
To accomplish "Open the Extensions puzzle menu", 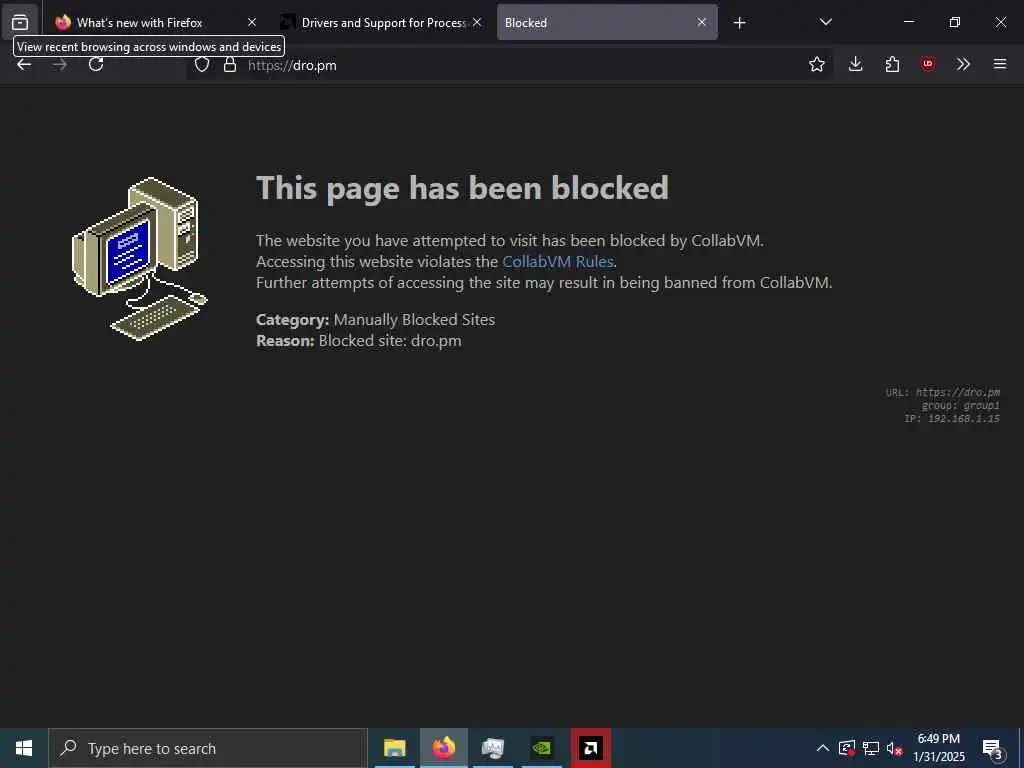I will (892, 64).
